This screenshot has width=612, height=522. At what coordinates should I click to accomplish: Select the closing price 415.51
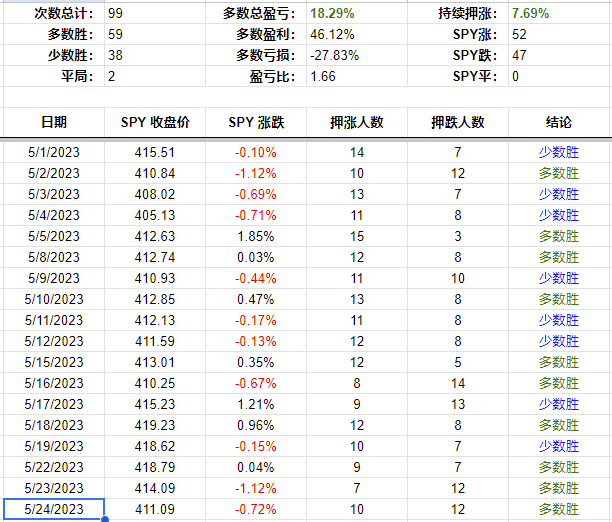coord(155,152)
